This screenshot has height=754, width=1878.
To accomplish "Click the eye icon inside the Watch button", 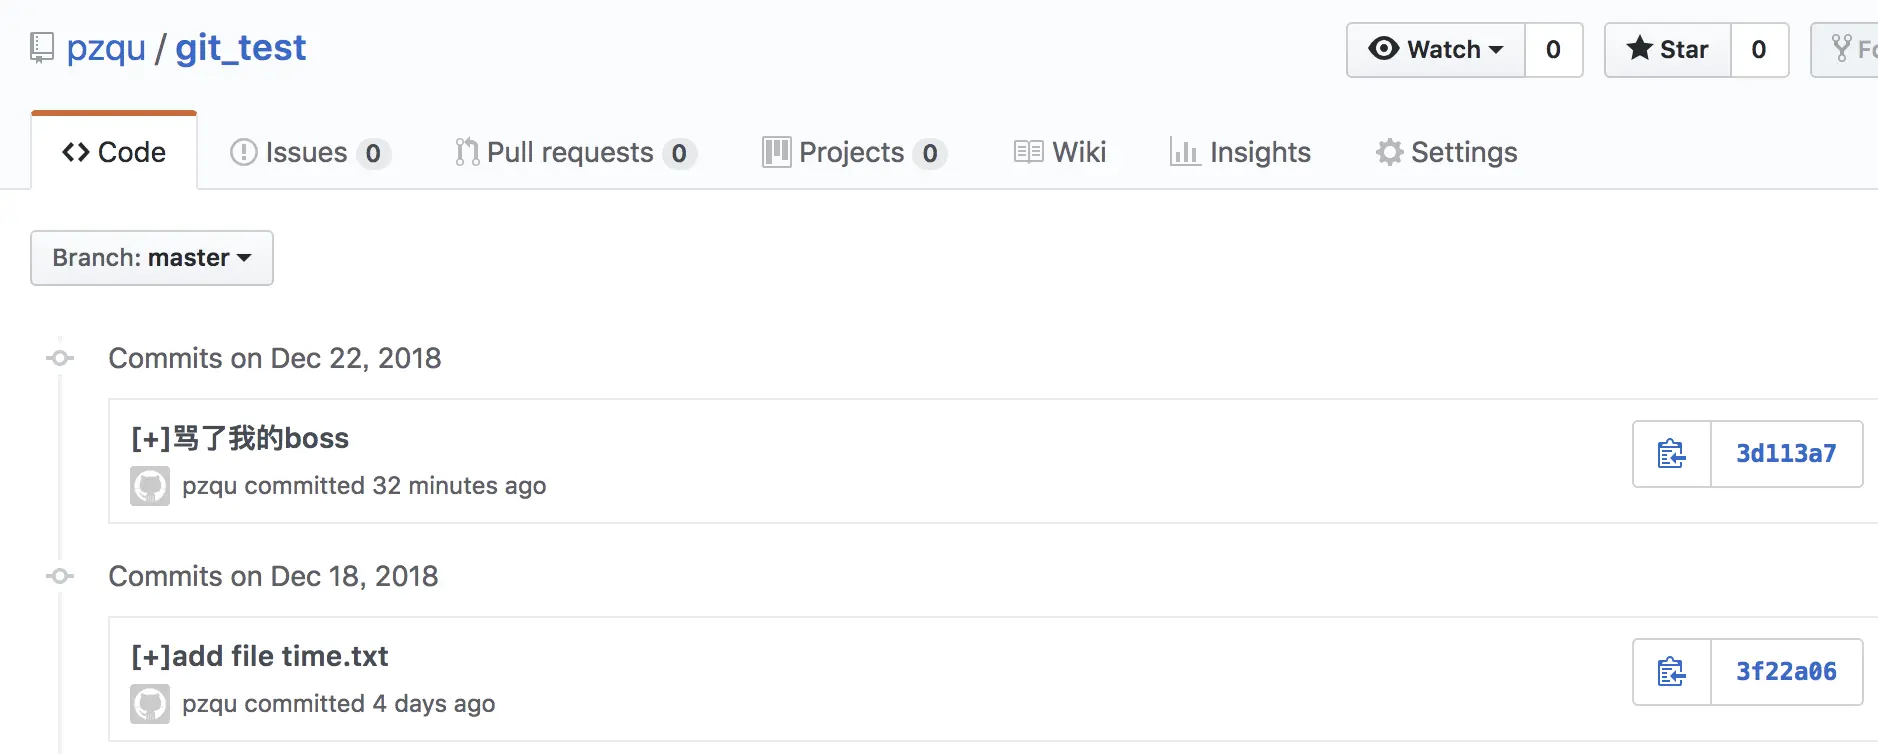I will (x=1385, y=49).
